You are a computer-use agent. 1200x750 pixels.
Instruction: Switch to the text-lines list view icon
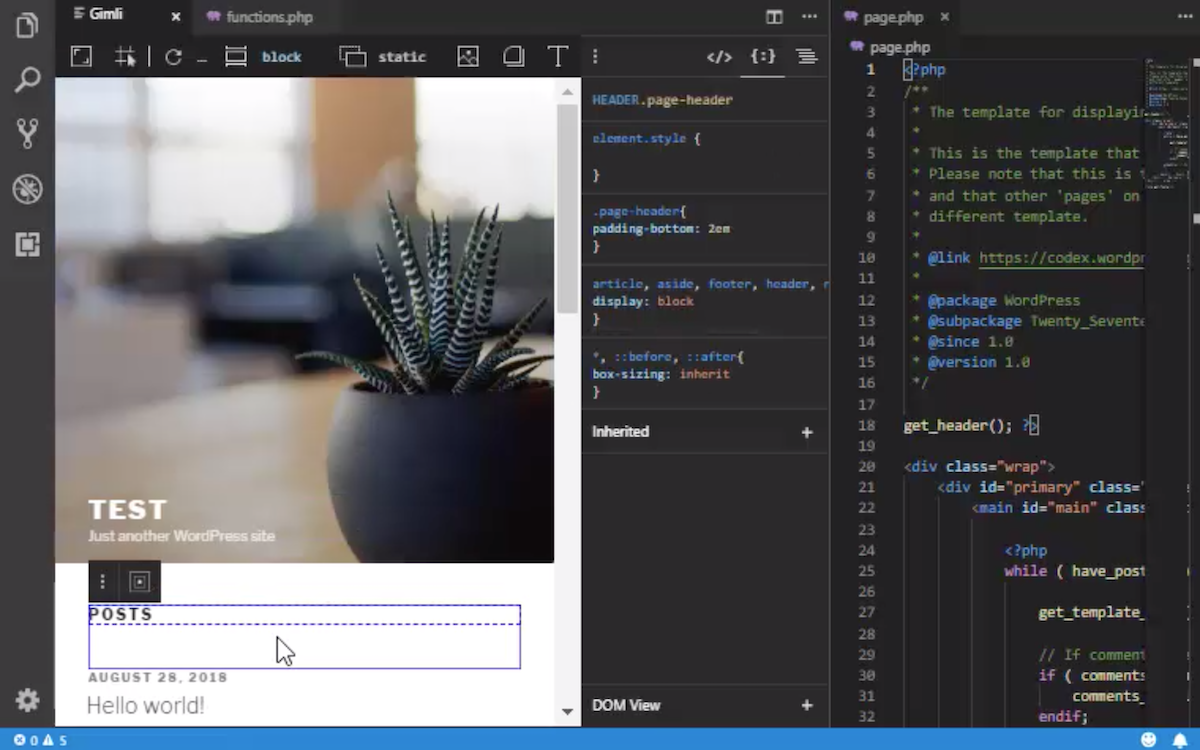coord(806,57)
